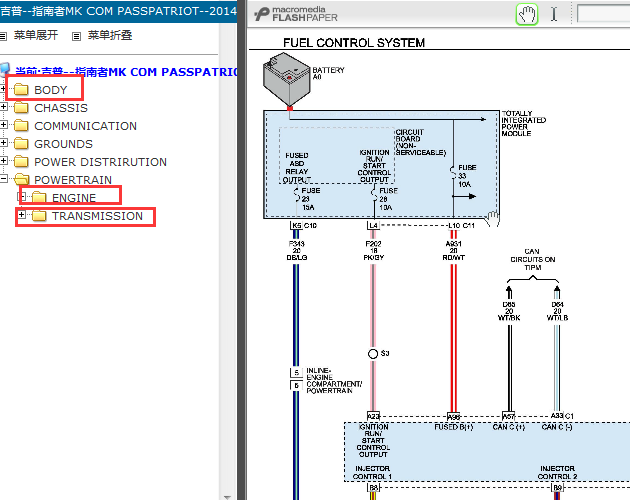The height and width of the screenshot is (500, 630).
Task: Expand the GROUNDS tree node
Action: tap(3, 143)
